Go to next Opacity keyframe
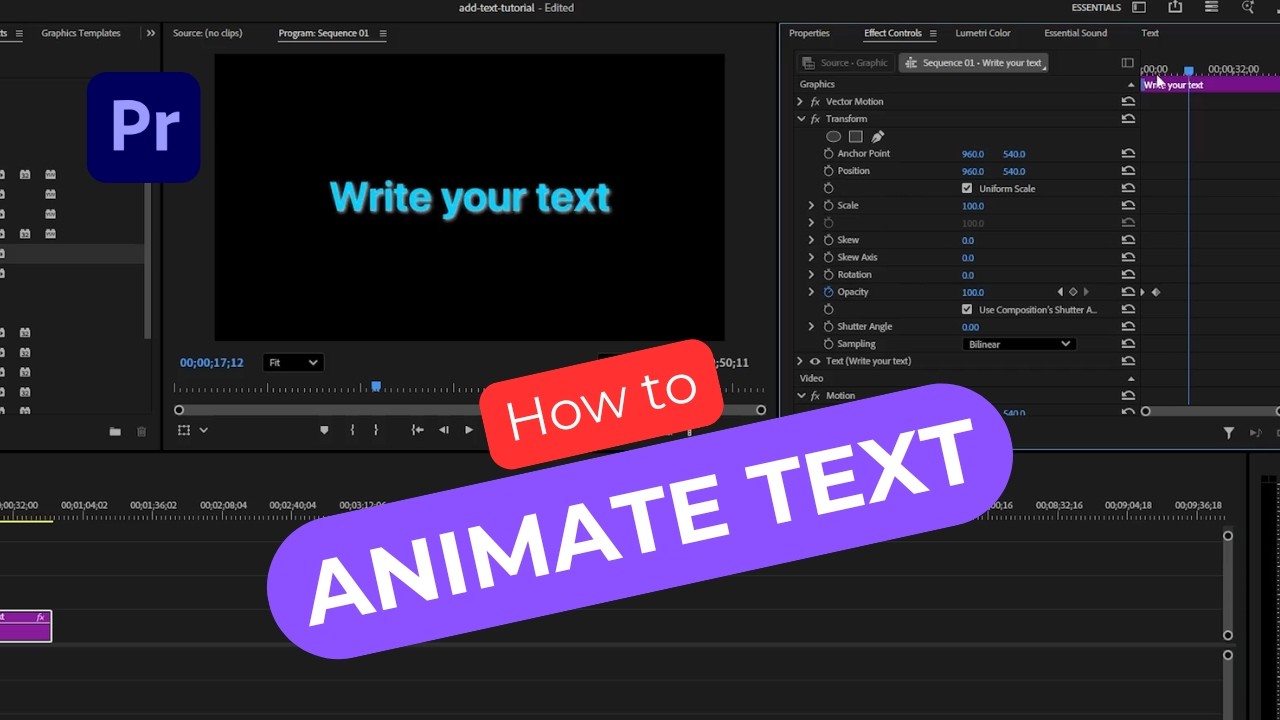Image resolution: width=1280 pixels, height=720 pixels. click(1086, 292)
